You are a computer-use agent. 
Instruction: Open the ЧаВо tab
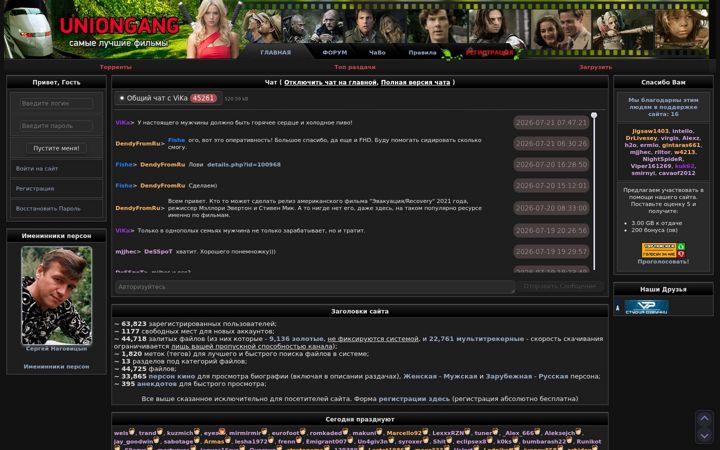pos(377,52)
